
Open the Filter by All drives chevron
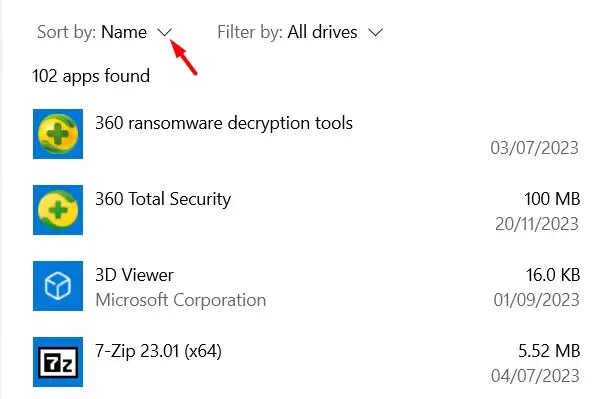(375, 33)
